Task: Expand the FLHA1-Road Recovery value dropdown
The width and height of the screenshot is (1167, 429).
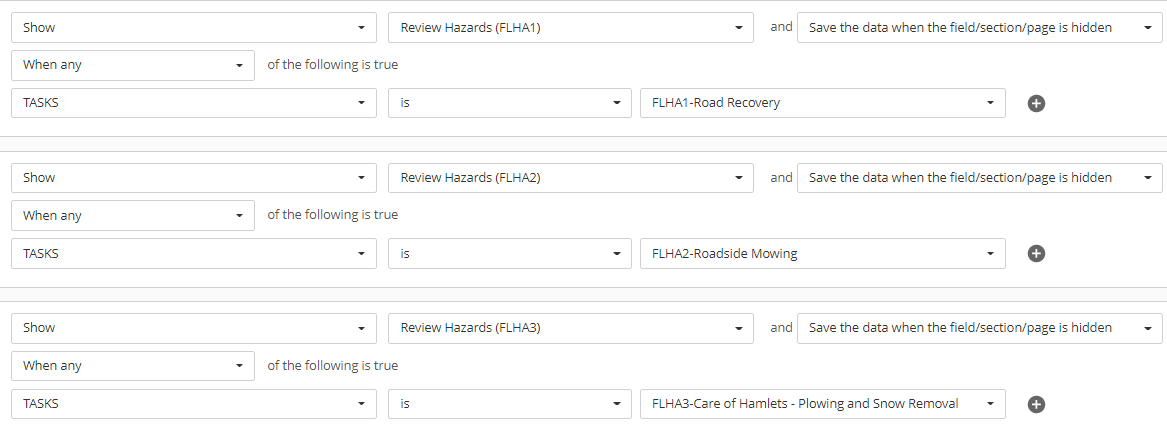Action: 822,103
